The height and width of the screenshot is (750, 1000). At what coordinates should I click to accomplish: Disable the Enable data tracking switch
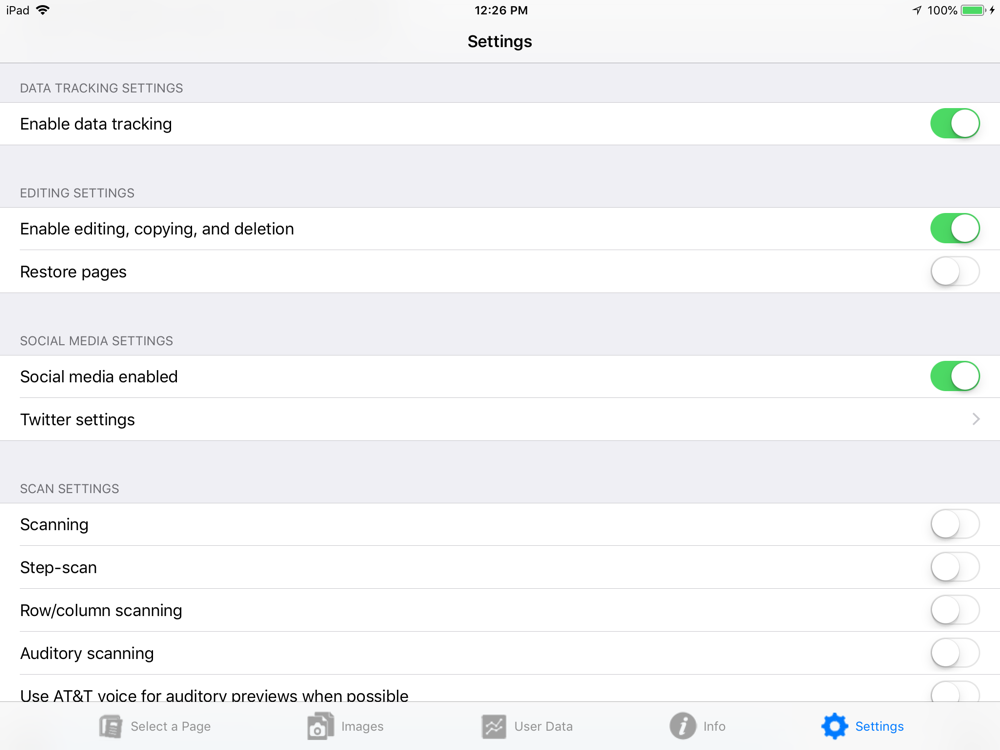[x=955, y=124]
